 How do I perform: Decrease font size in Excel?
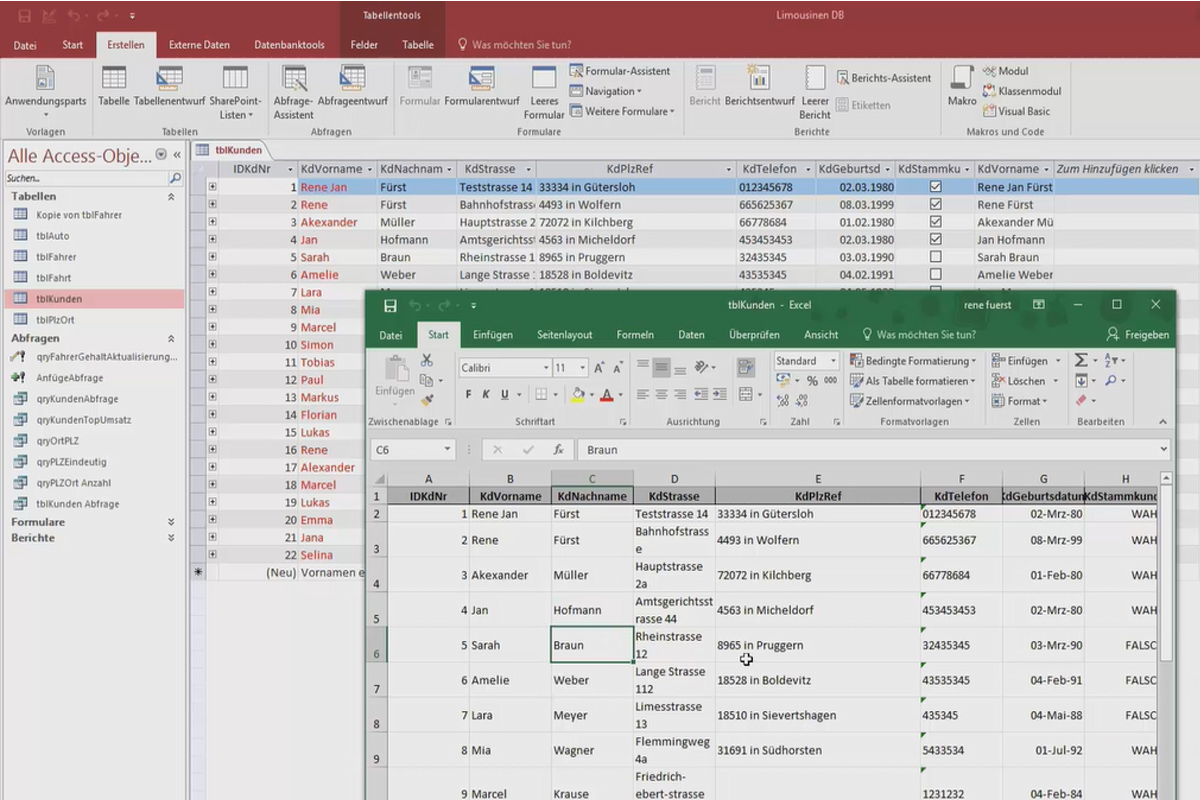point(617,368)
